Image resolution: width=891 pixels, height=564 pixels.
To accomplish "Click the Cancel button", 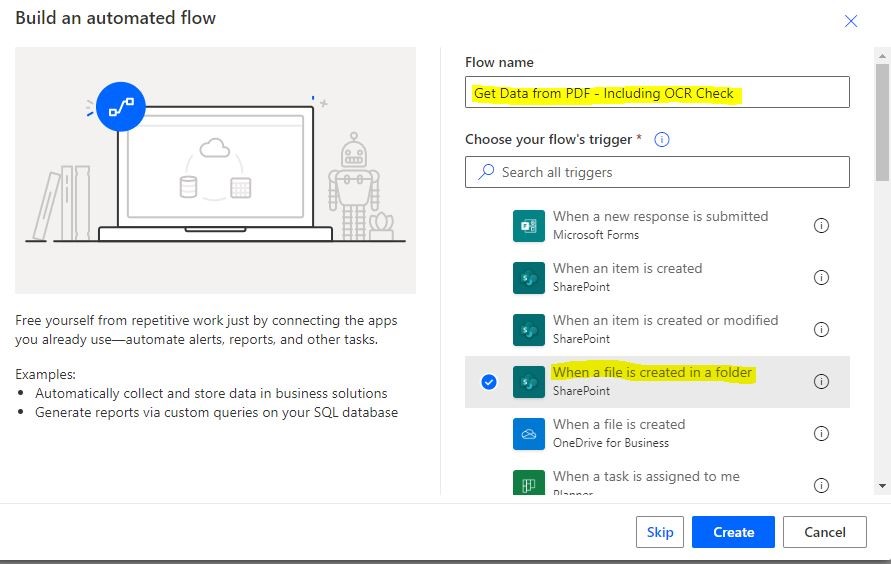I will coord(825,532).
